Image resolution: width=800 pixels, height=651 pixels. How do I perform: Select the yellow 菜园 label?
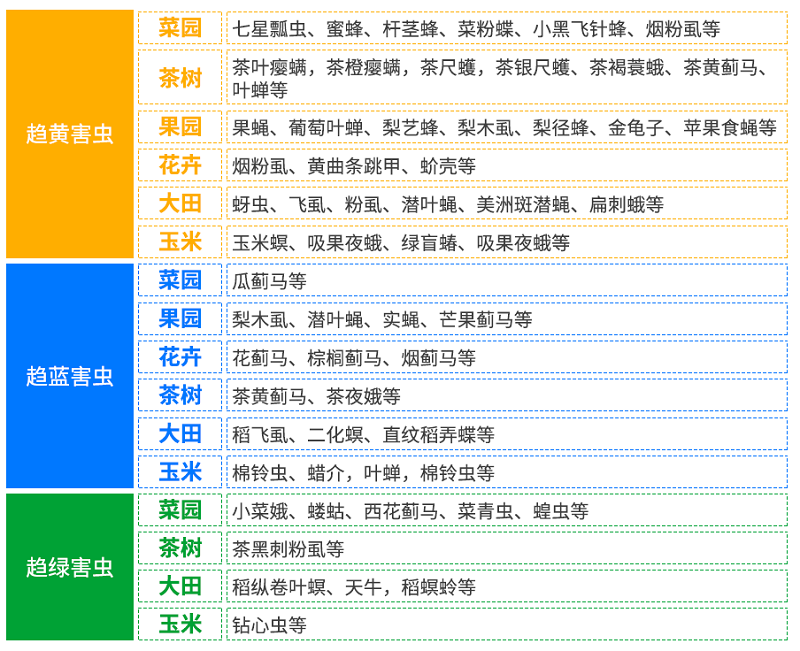pos(180,28)
